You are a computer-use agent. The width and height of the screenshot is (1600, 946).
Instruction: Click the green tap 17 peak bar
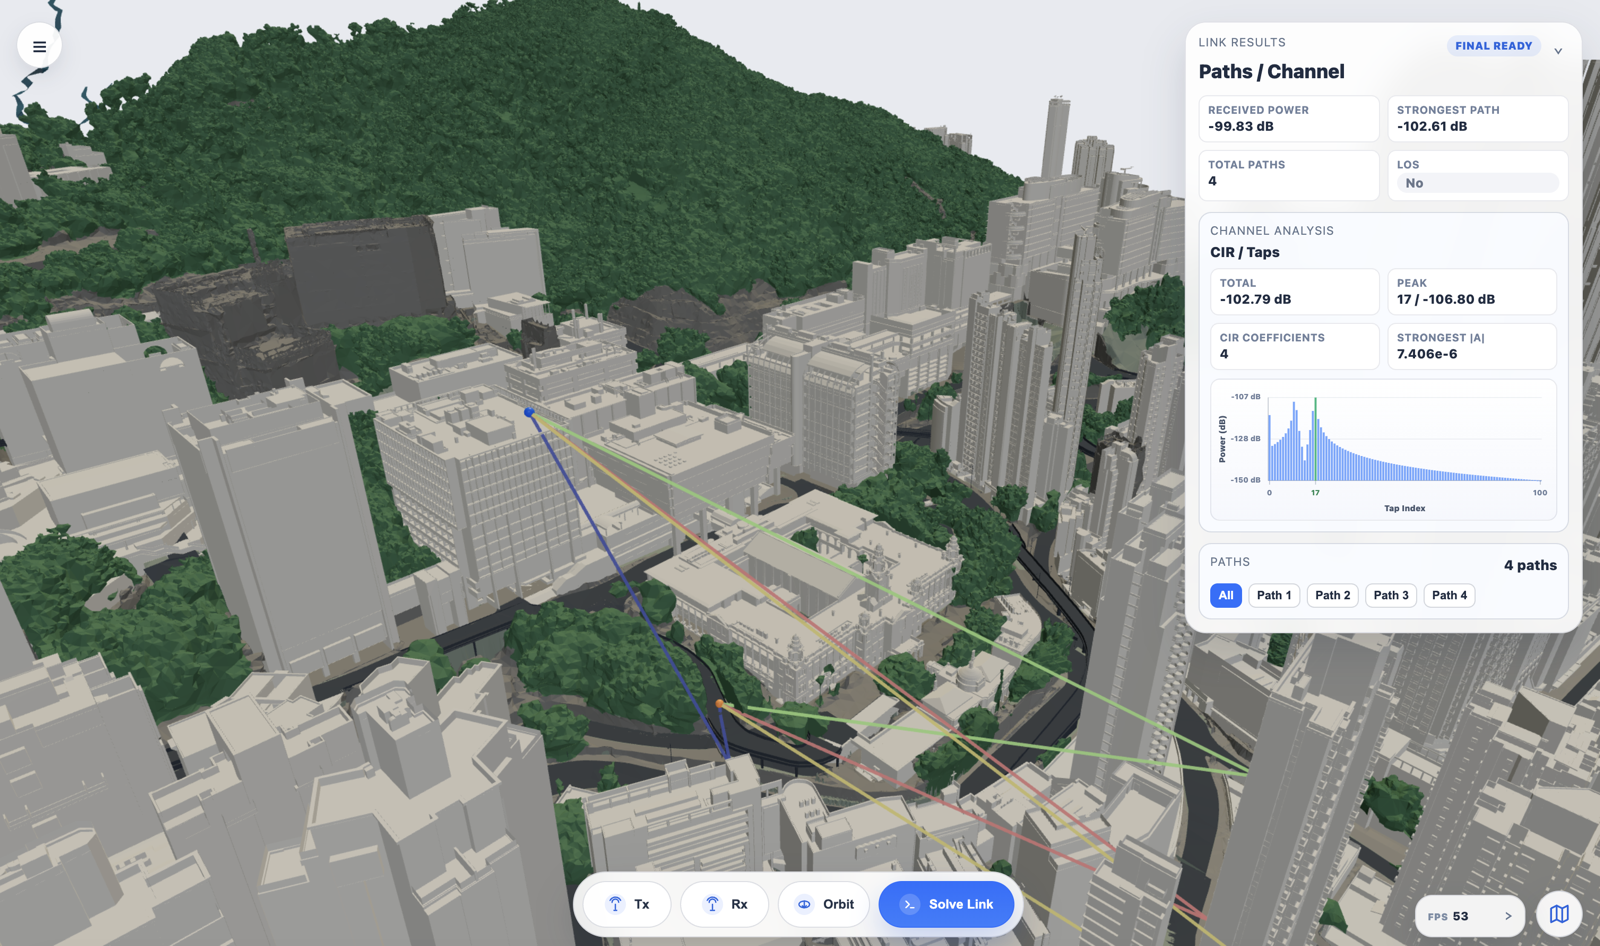pyautogui.click(x=1315, y=440)
